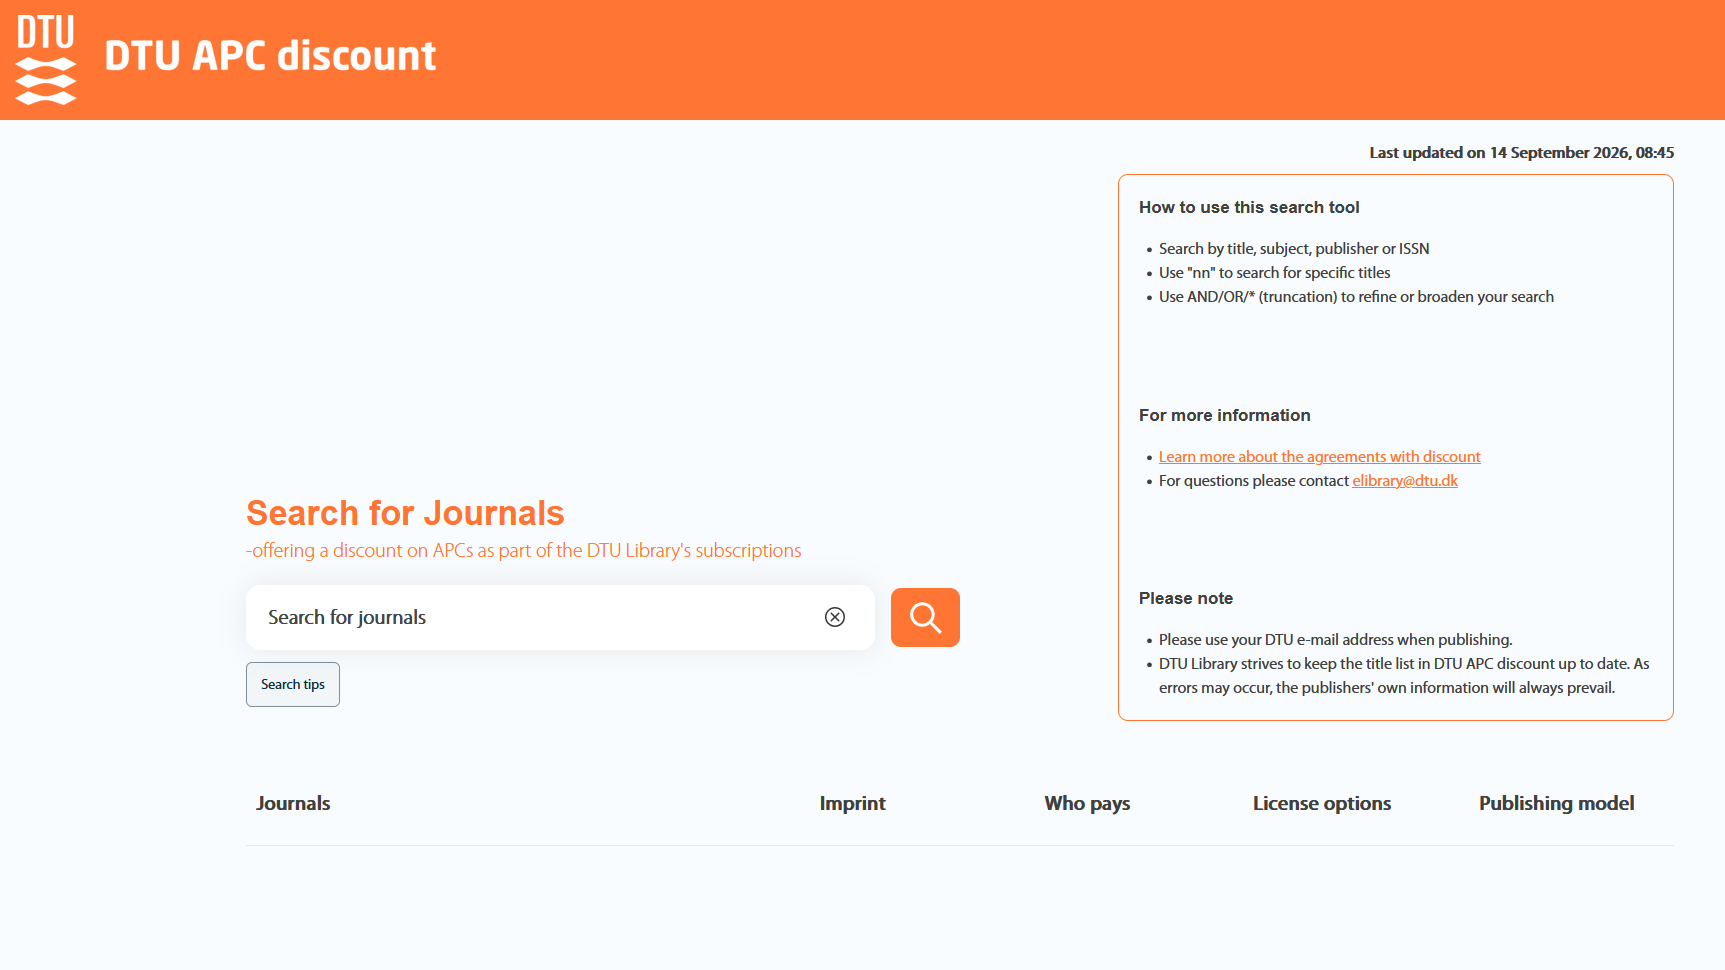Screen dimensions: 1725x970
Task: Click the Search for Journals heading
Action: click(405, 513)
